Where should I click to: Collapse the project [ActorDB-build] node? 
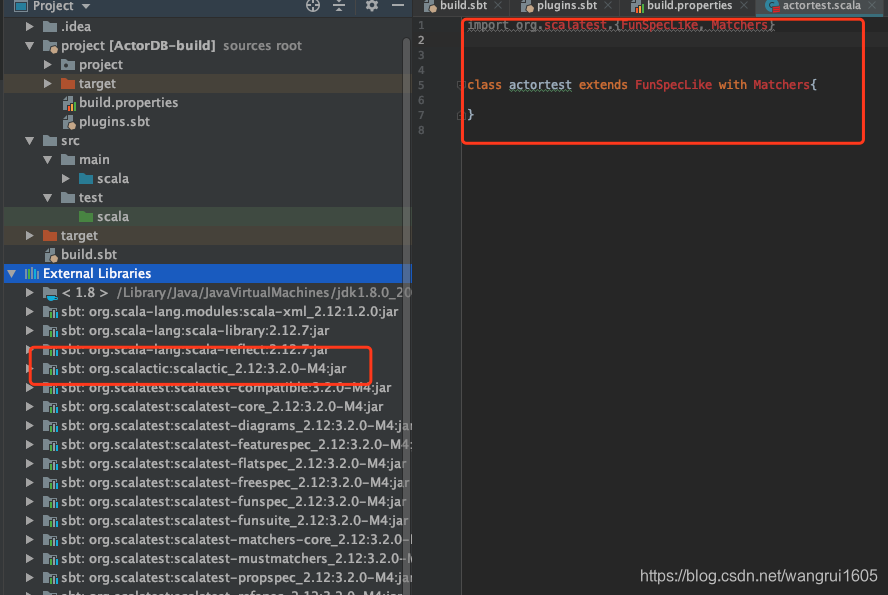pos(29,46)
